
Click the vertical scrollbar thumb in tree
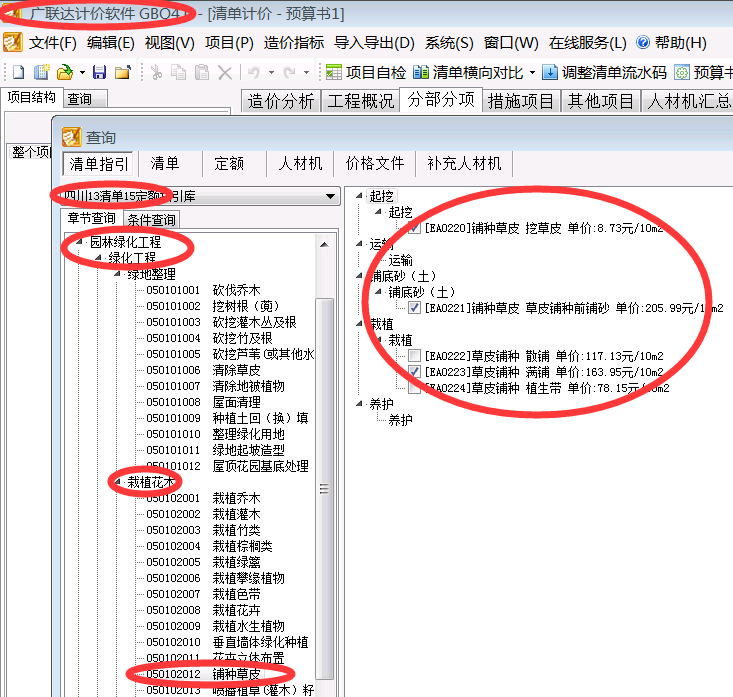tap(324, 488)
